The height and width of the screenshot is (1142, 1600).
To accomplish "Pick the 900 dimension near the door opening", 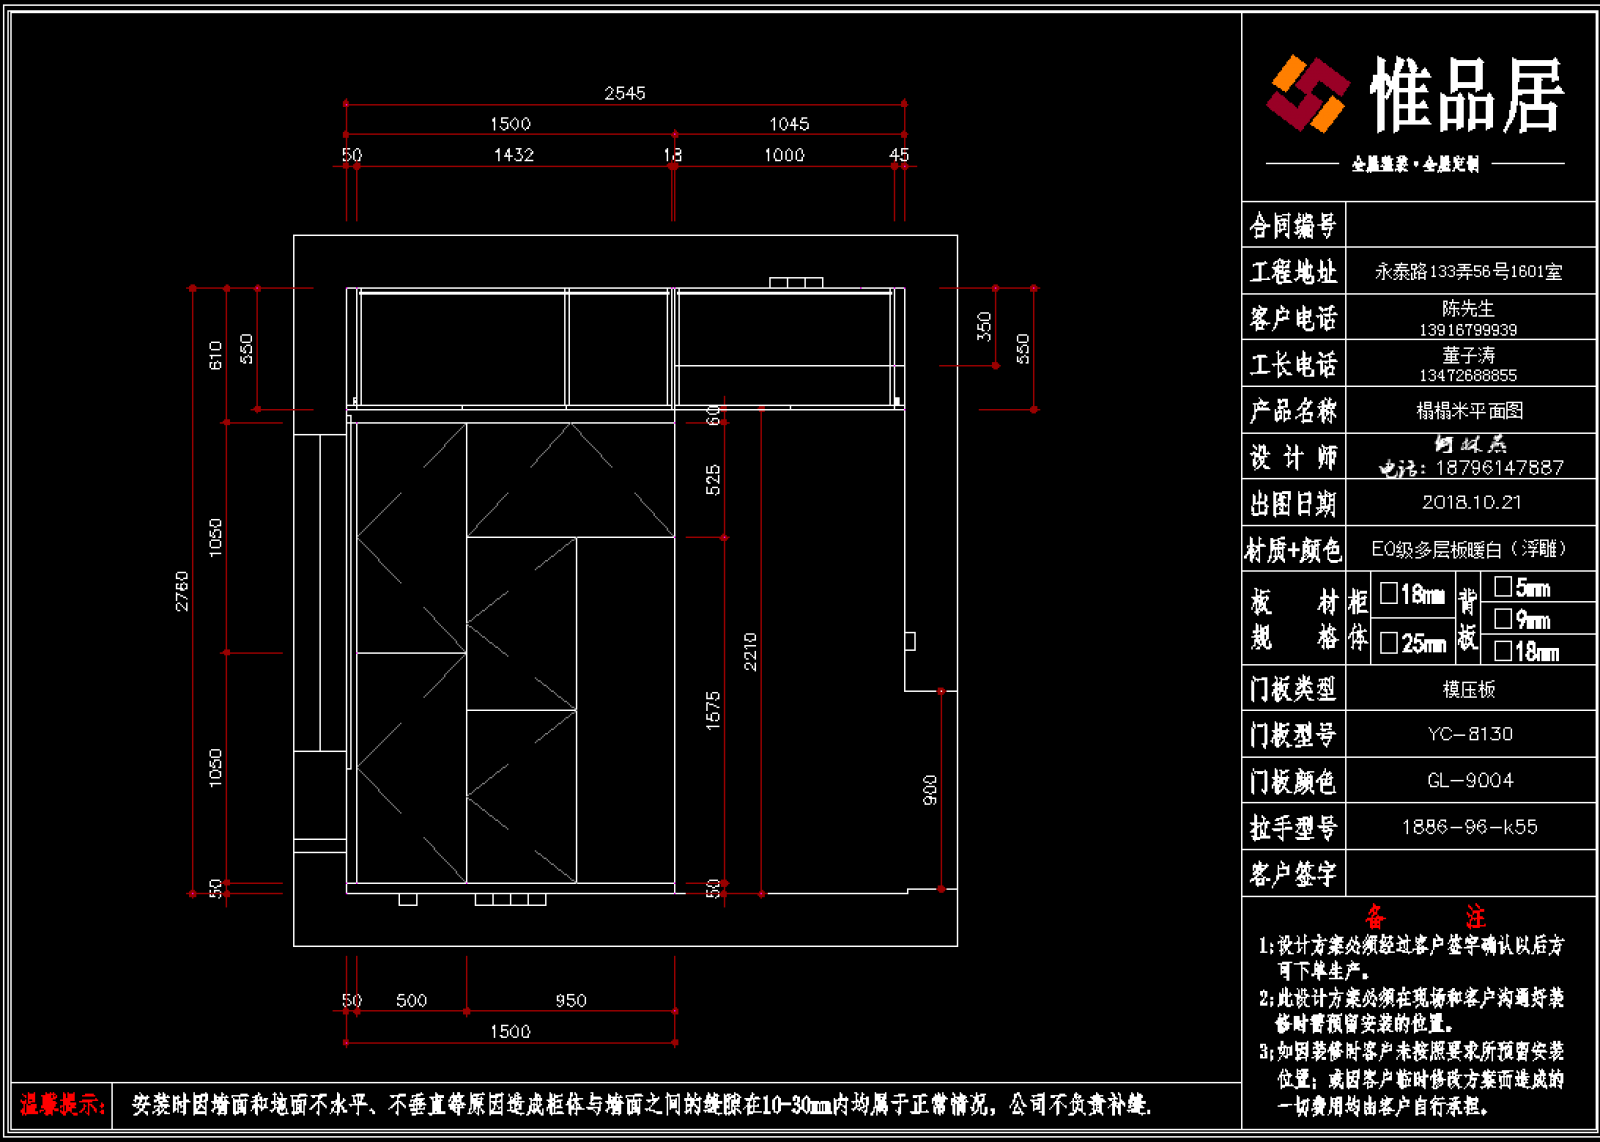I will (930, 790).
